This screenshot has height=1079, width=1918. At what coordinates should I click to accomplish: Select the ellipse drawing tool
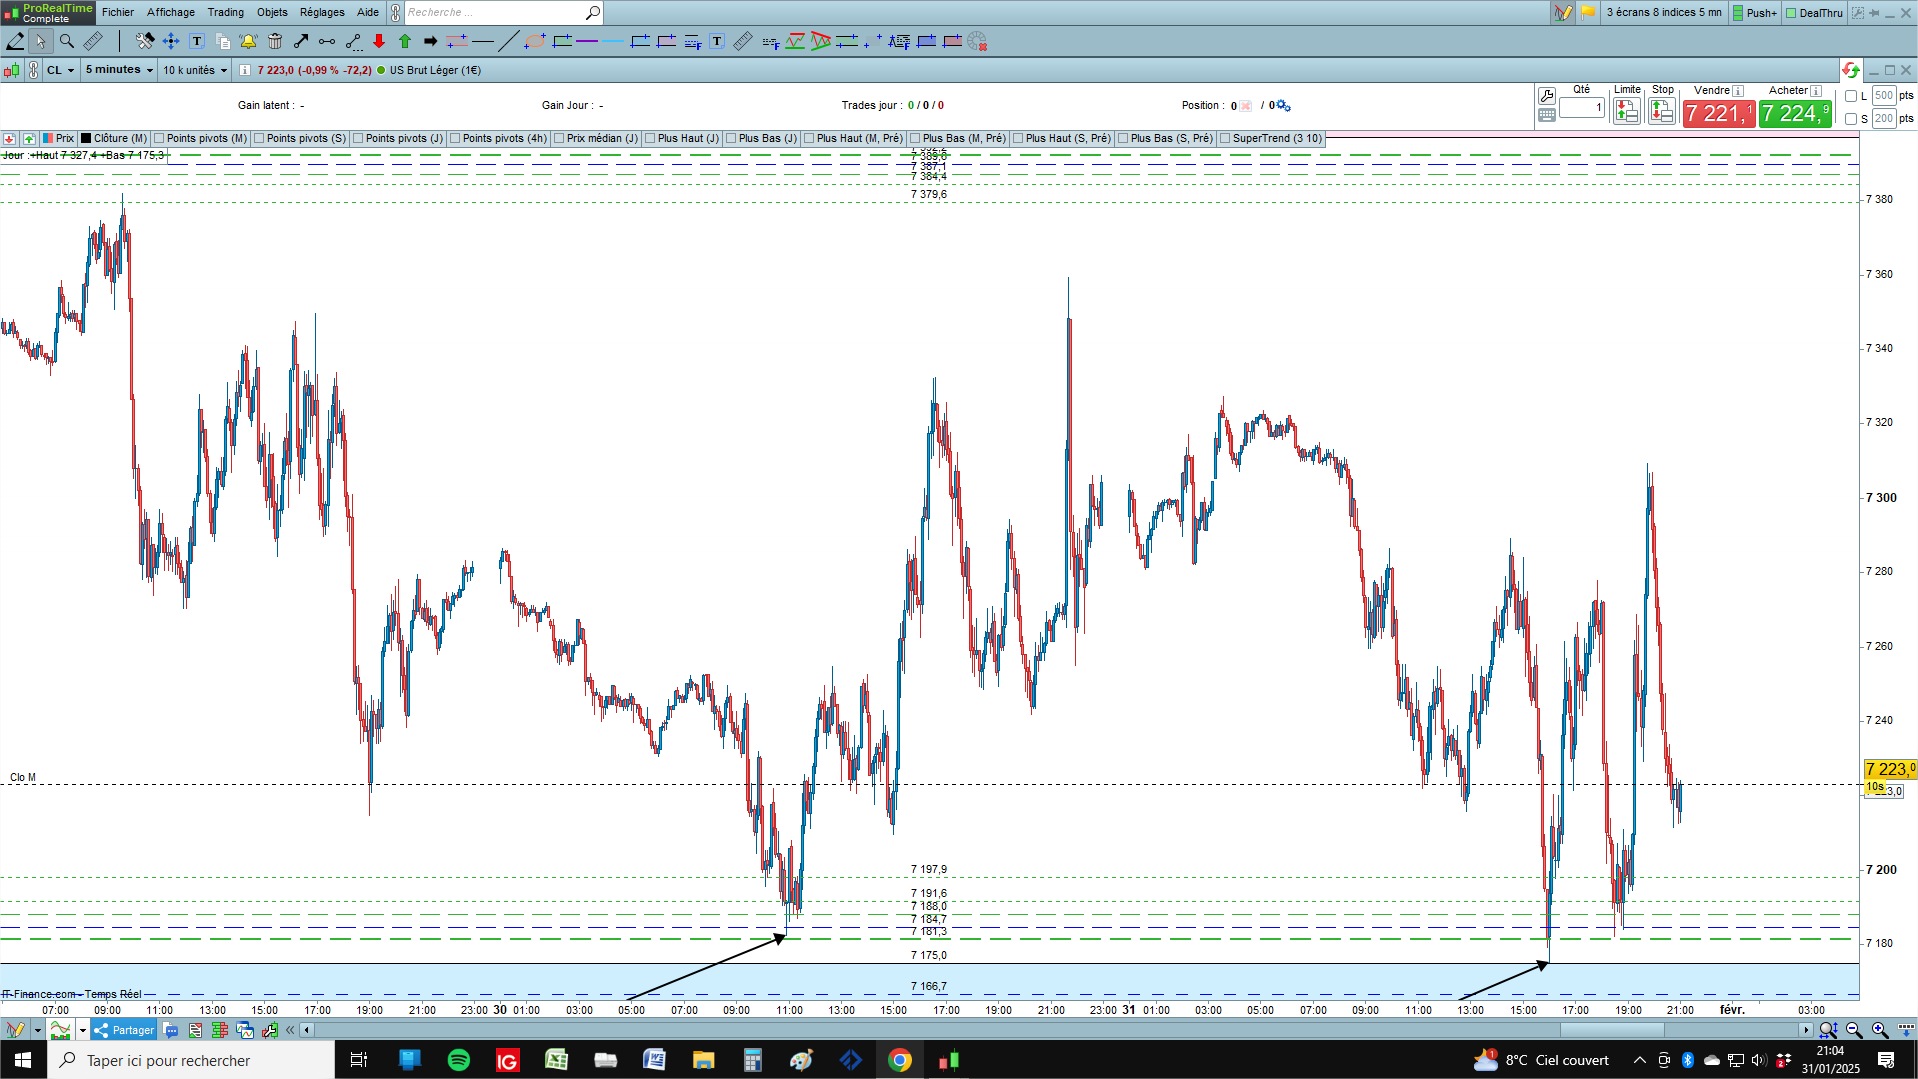pyautogui.click(x=535, y=41)
